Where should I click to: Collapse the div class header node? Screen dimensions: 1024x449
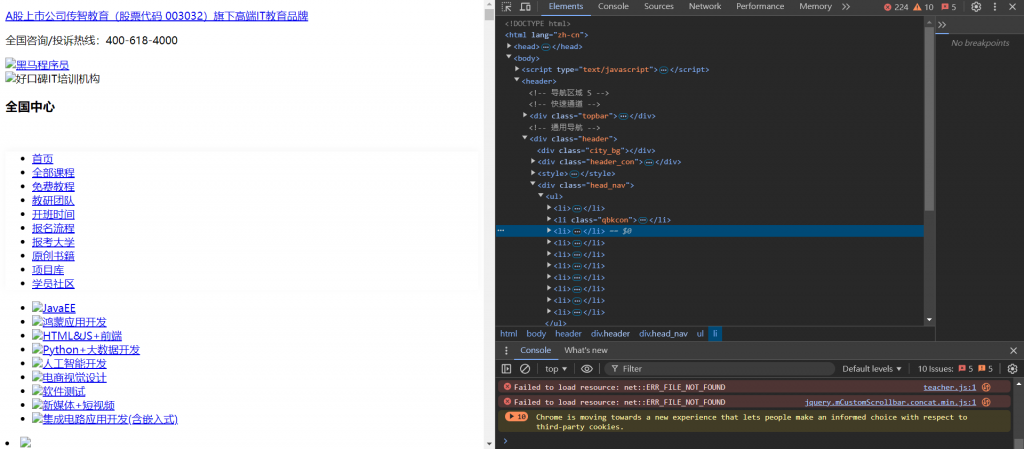coord(525,138)
